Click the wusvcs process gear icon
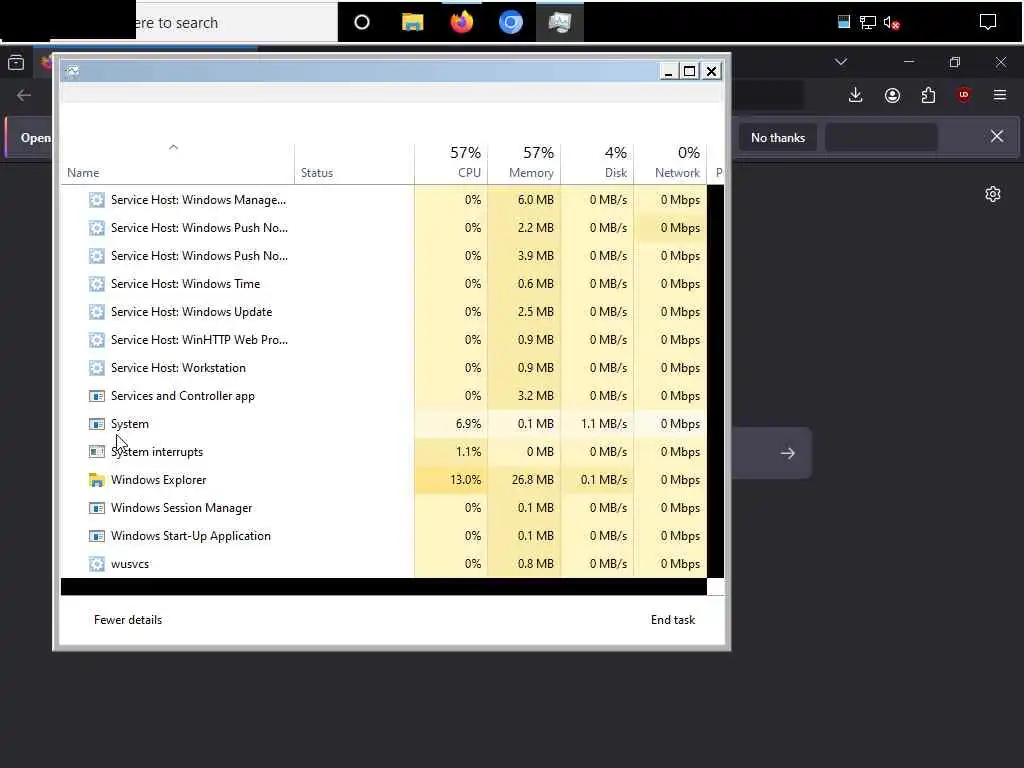The height and width of the screenshot is (768, 1024). tap(97, 564)
